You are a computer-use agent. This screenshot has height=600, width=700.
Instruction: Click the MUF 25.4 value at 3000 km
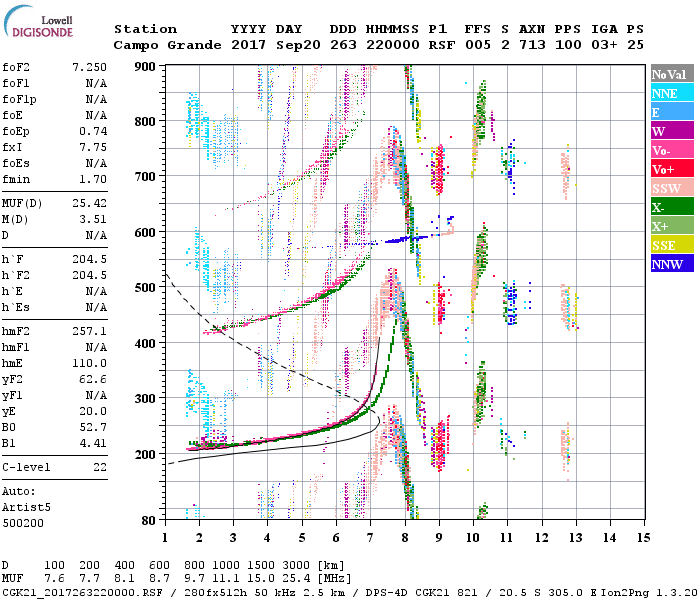tap(297, 579)
